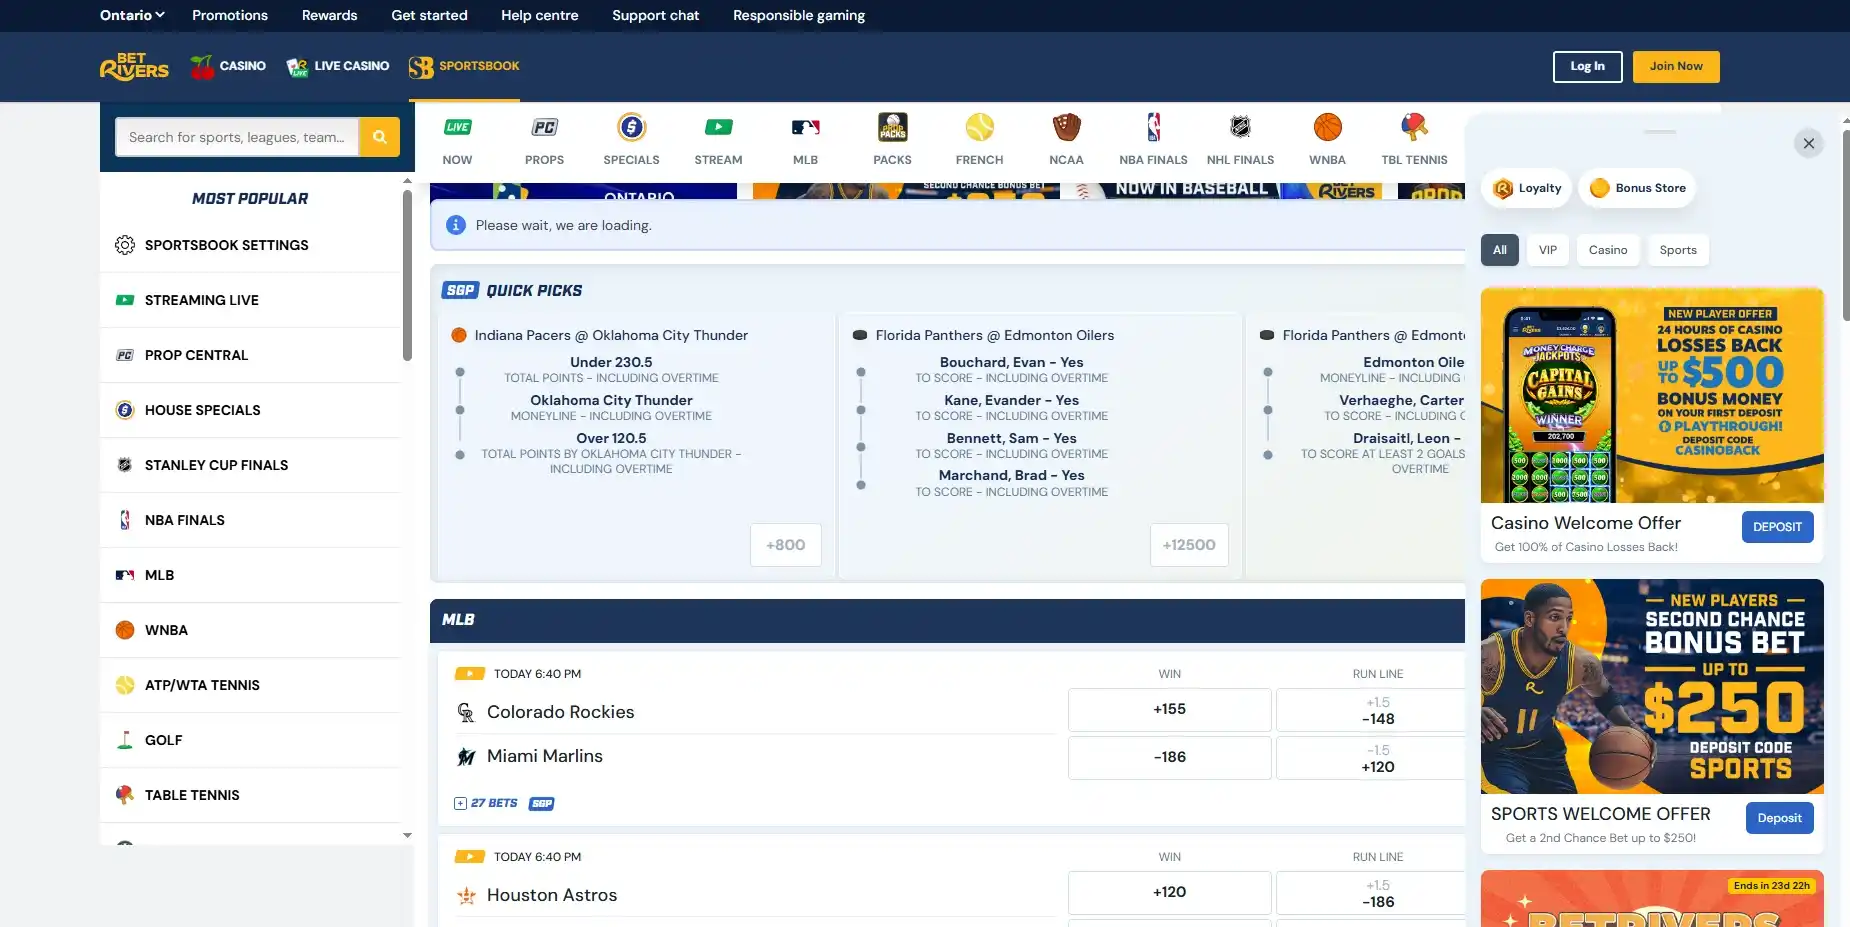Expand the Ontario region dropdown
1850x927 pixels.
pyautogui.click(x=132, y=15)
